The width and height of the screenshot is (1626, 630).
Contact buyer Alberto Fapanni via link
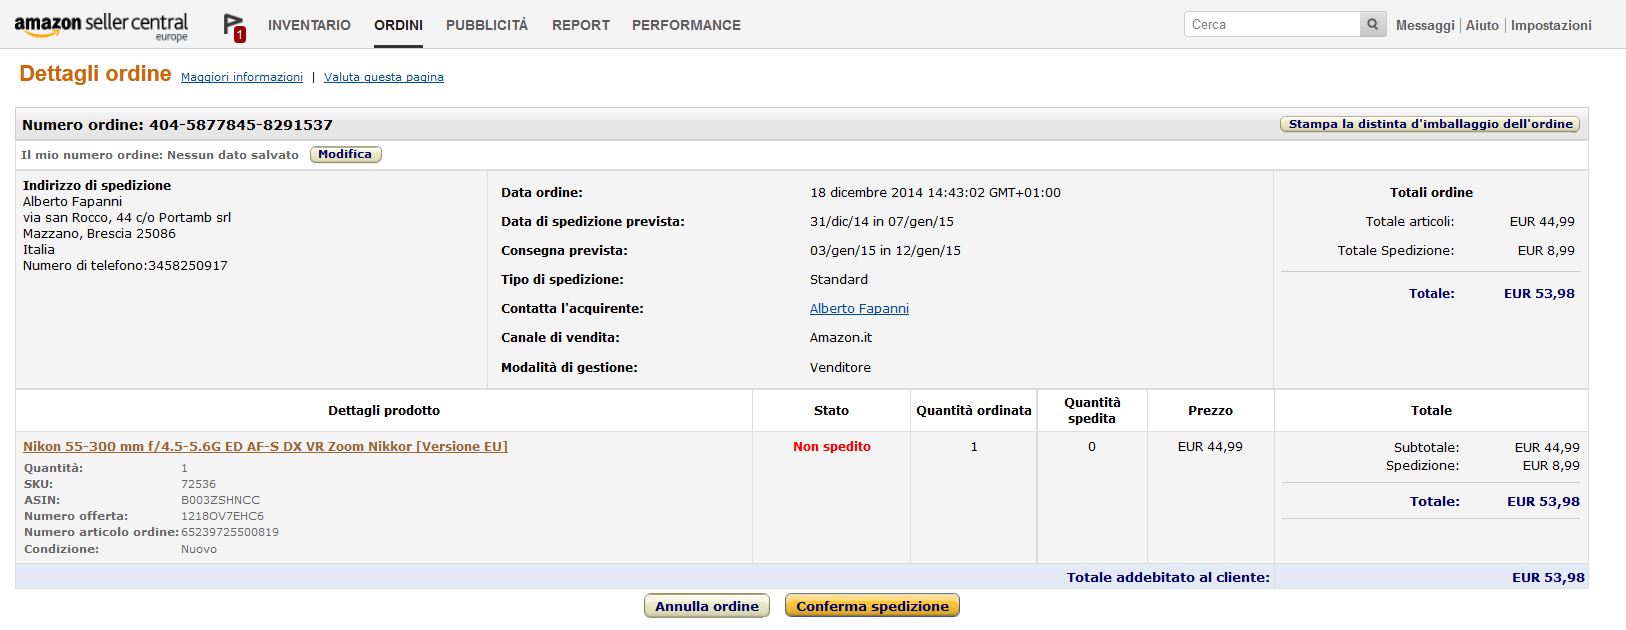point(859,309)
